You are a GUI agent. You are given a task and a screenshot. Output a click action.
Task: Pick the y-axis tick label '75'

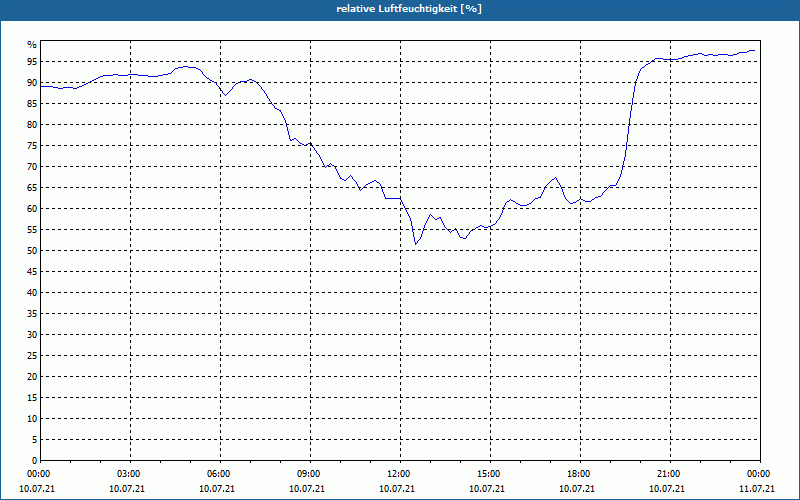[x=32, y=145]
